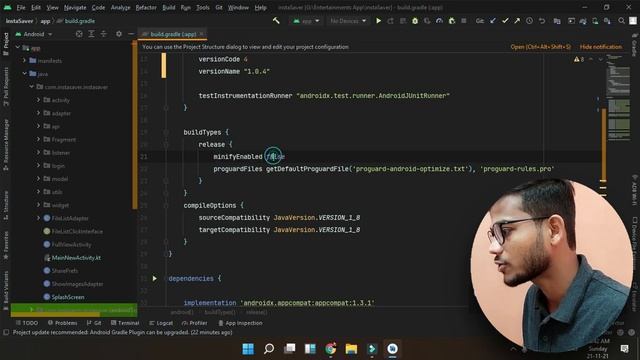Image resolution: width=640 pixels, height=360 pixels.
Task: Click the taskbar Search icon
Action: pyautogui.click(x=269, y=349)
